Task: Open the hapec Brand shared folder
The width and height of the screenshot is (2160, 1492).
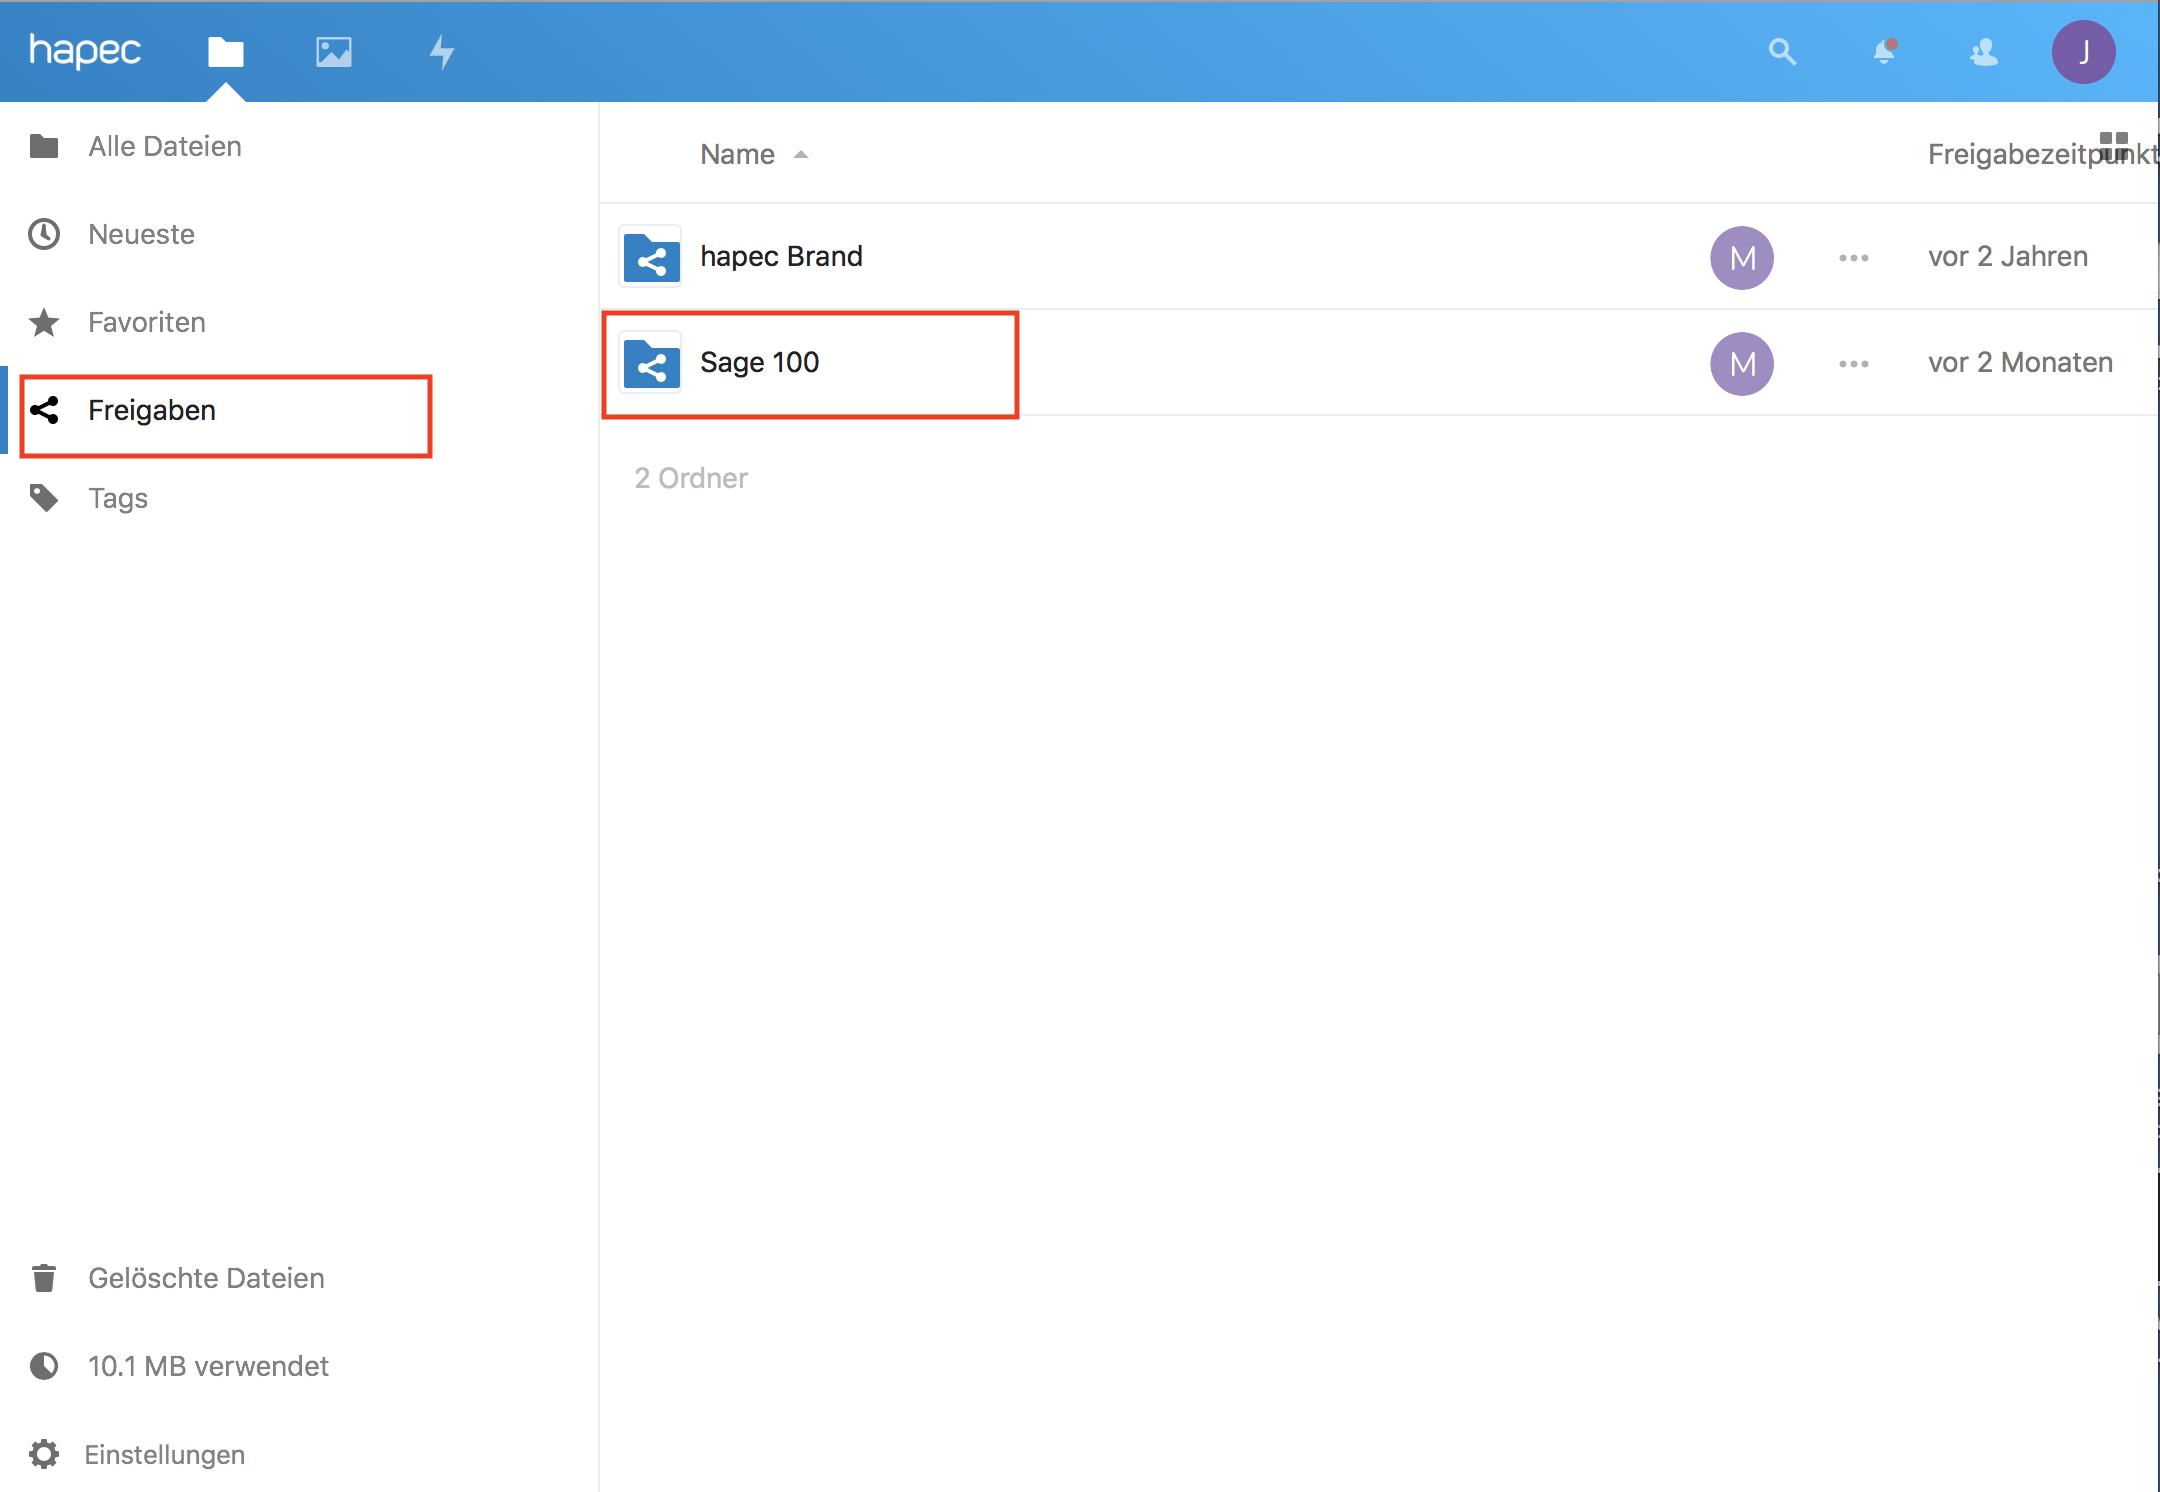Action: [781, 256]
